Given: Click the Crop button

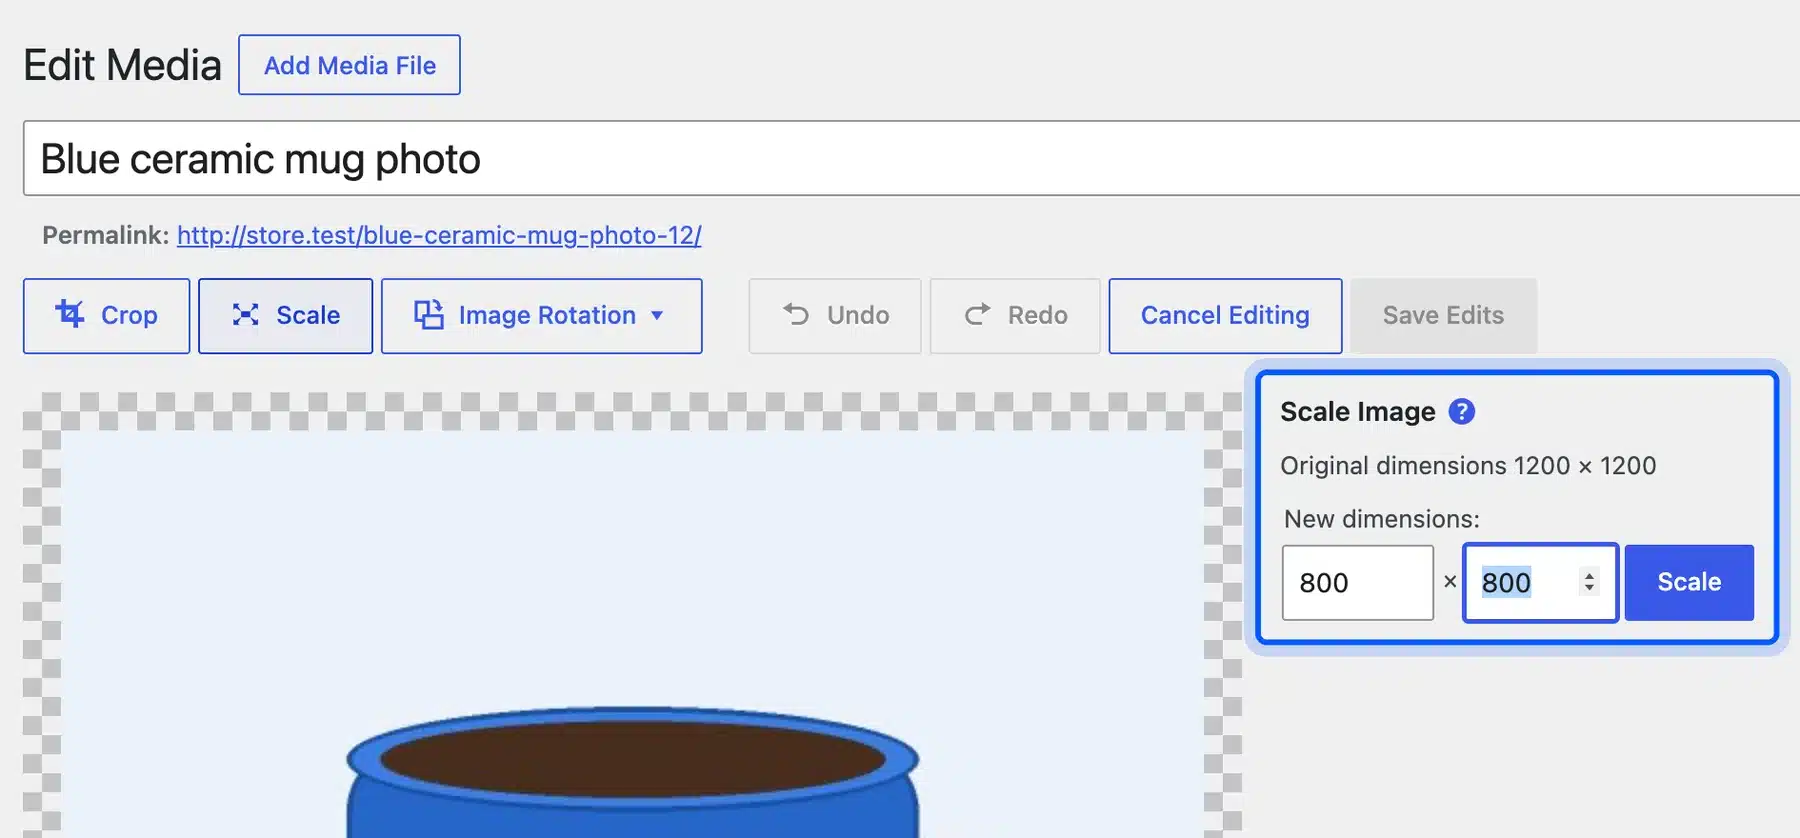Looking at the screenshot, I should click(107, 316).
